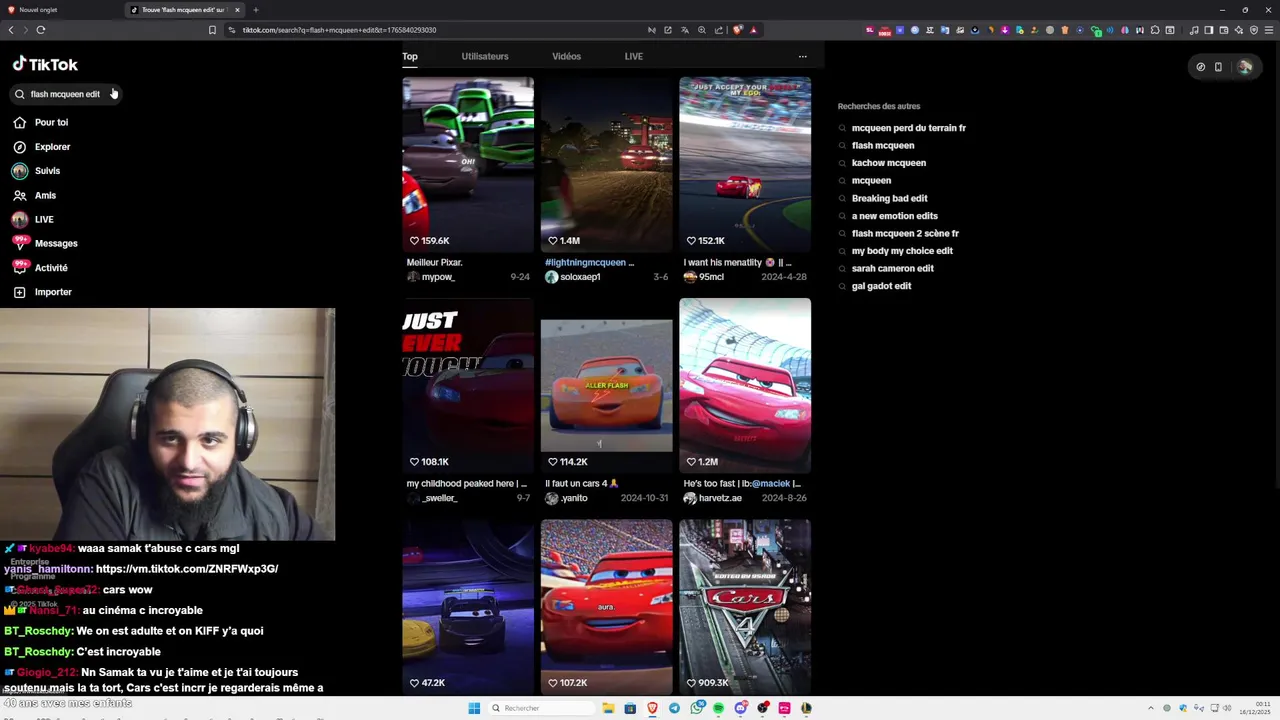Click the Windows Rechercher search box
Image resolution: width=1280 pixels, height=720 pixels.
click(x=540, y=708)
